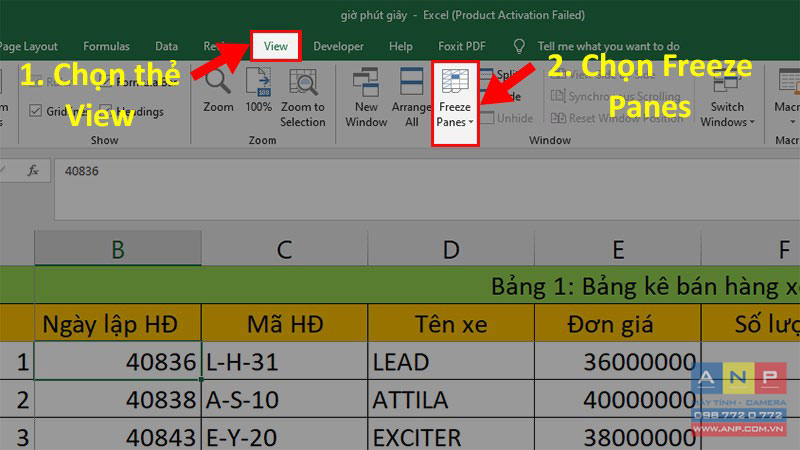
Task: Select the EXCITER cell
Action: click(451, 435)
